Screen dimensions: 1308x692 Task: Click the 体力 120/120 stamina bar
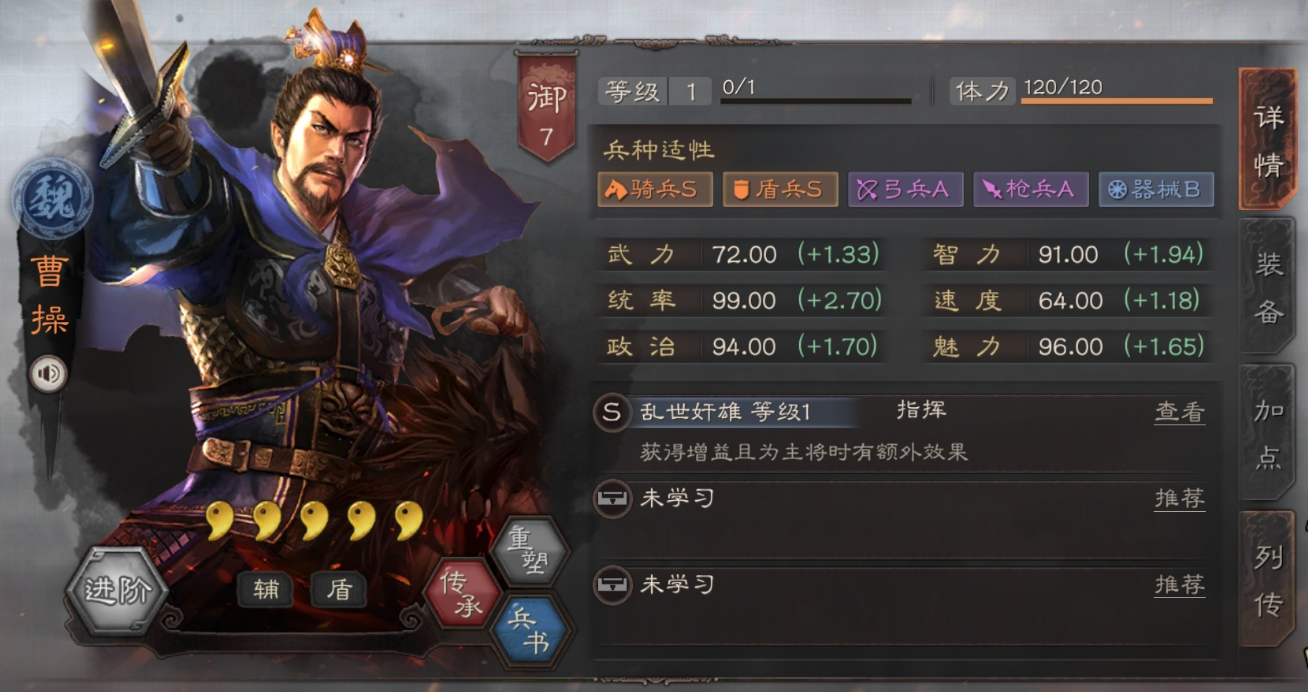(1083, 92)
